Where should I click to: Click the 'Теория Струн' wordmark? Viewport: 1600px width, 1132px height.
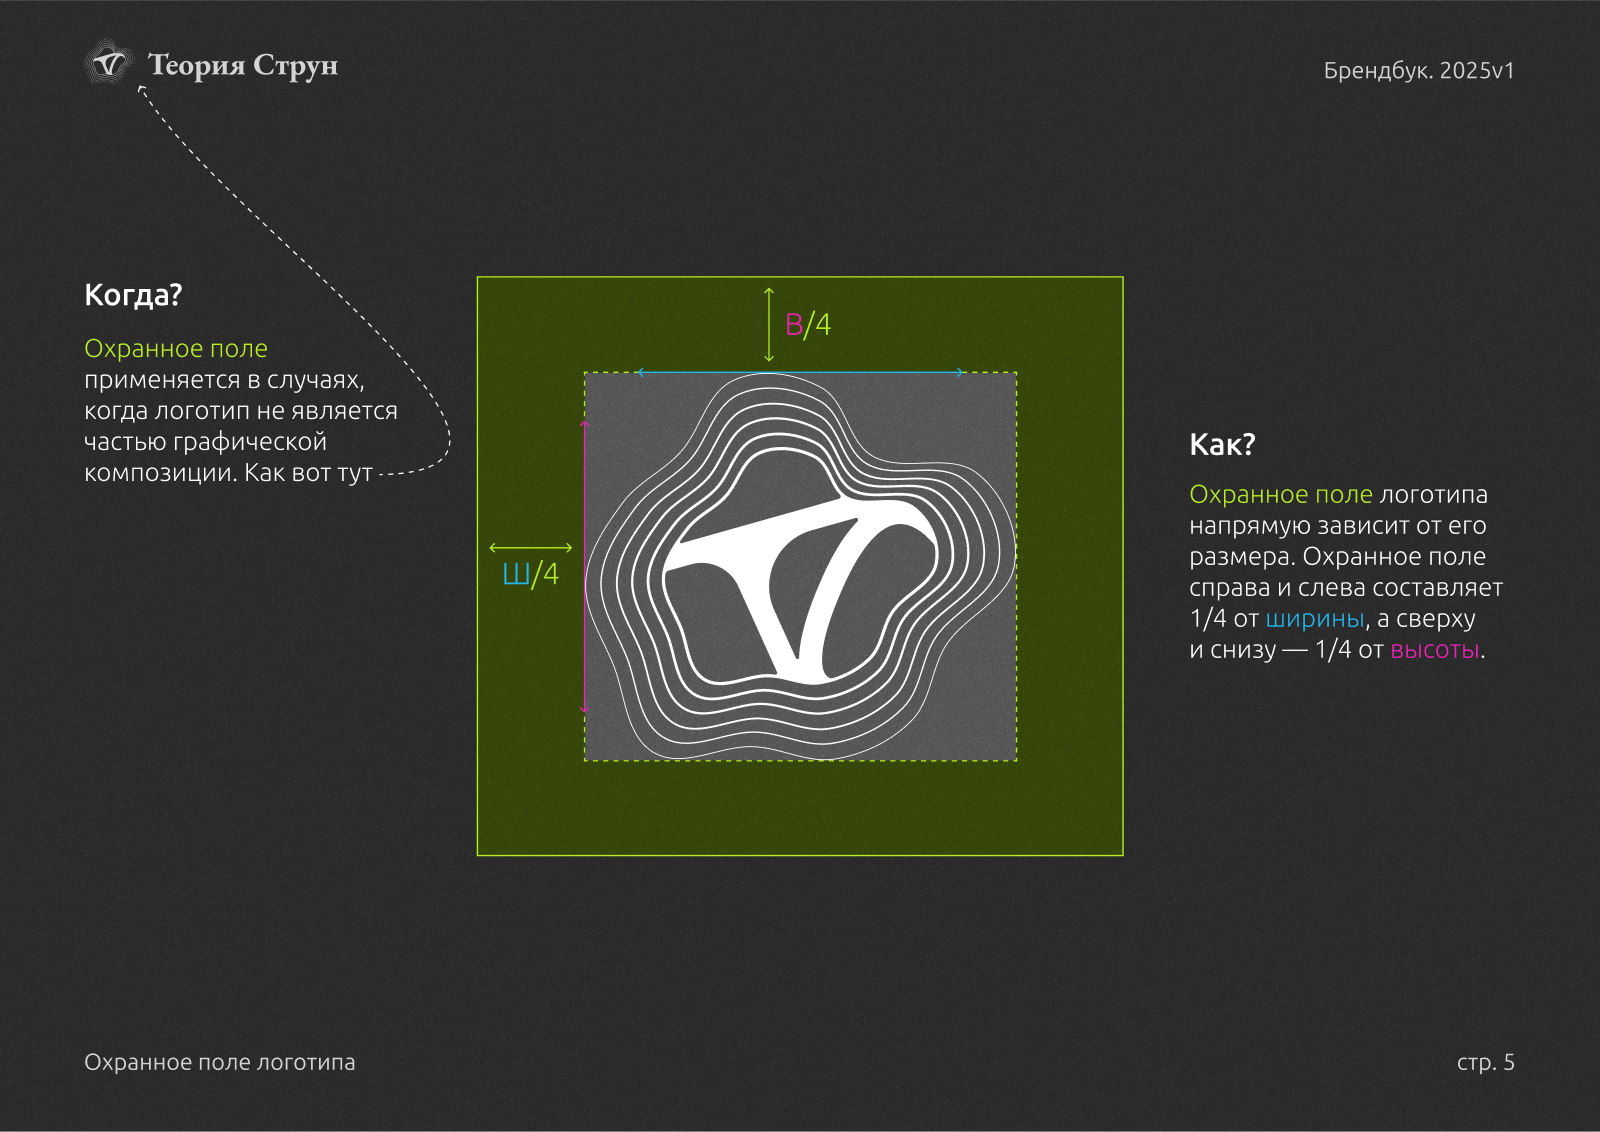point(243,65)
